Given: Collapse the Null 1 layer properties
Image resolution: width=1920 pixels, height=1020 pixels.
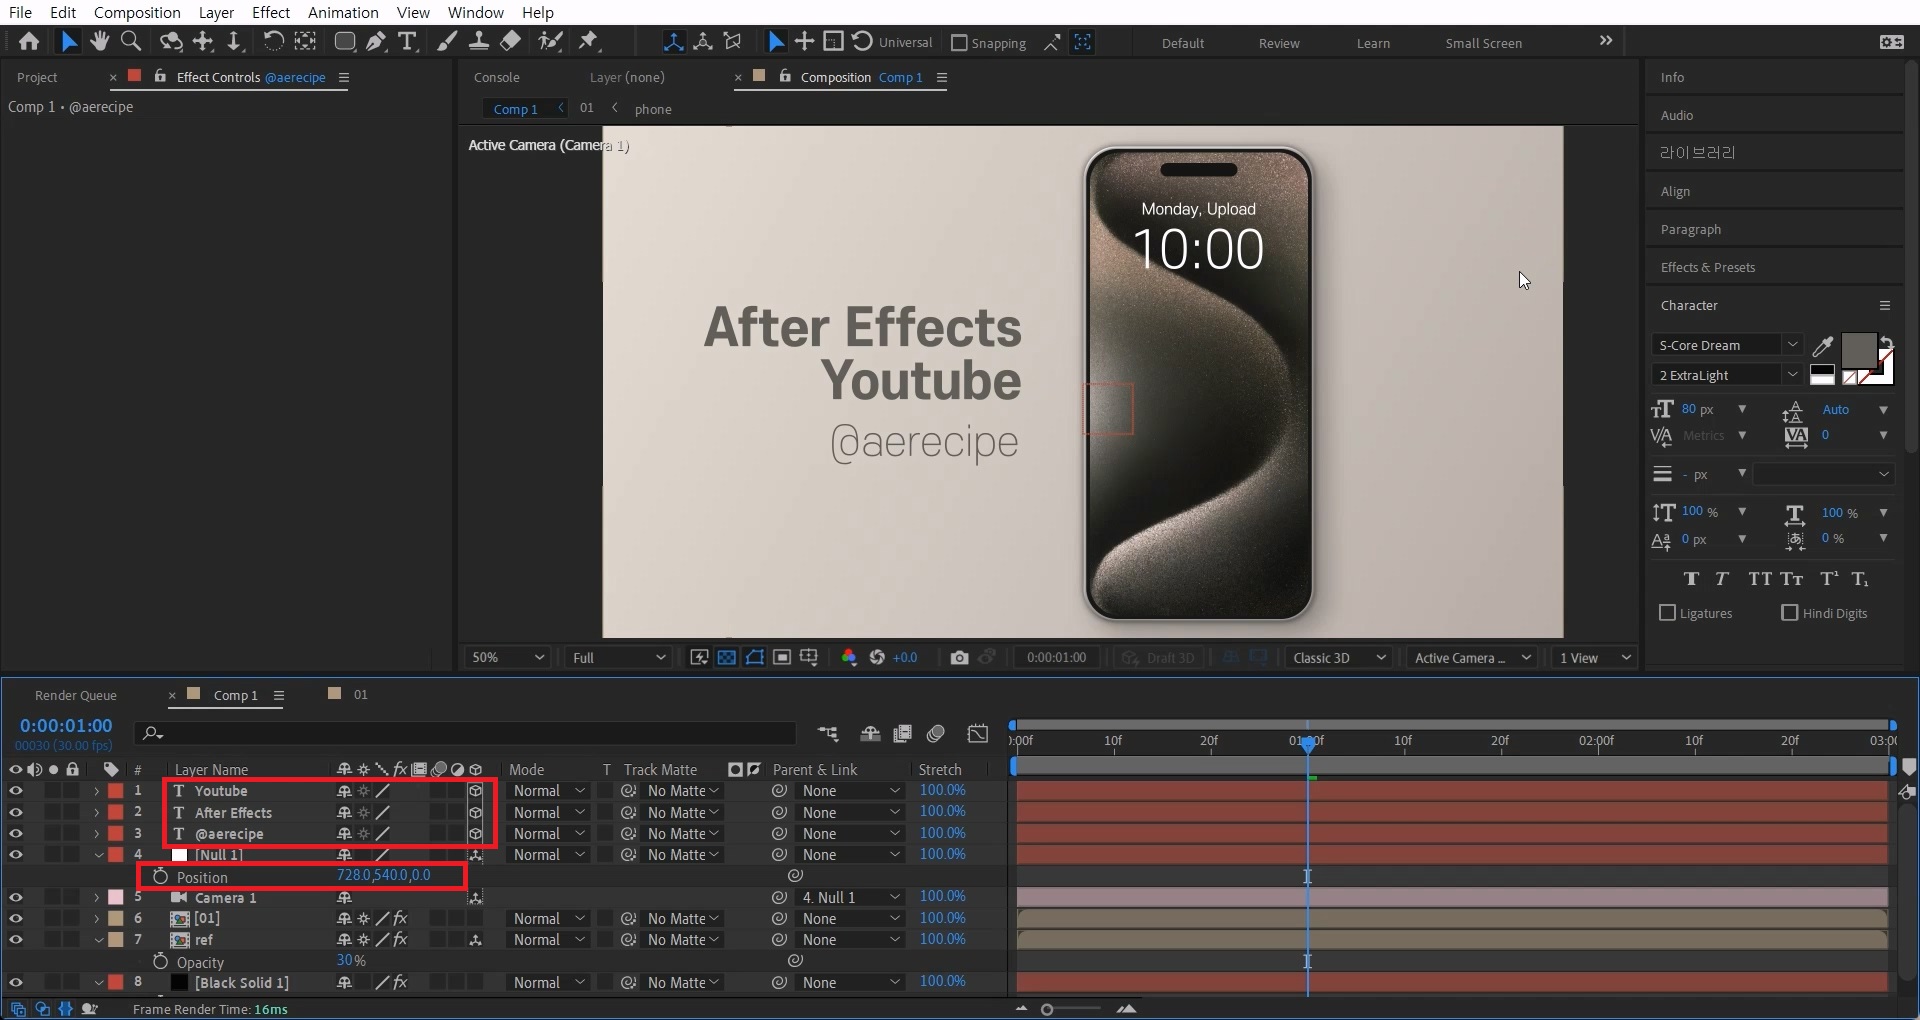Looking at the screenshot, I should (x=99, y=855).
